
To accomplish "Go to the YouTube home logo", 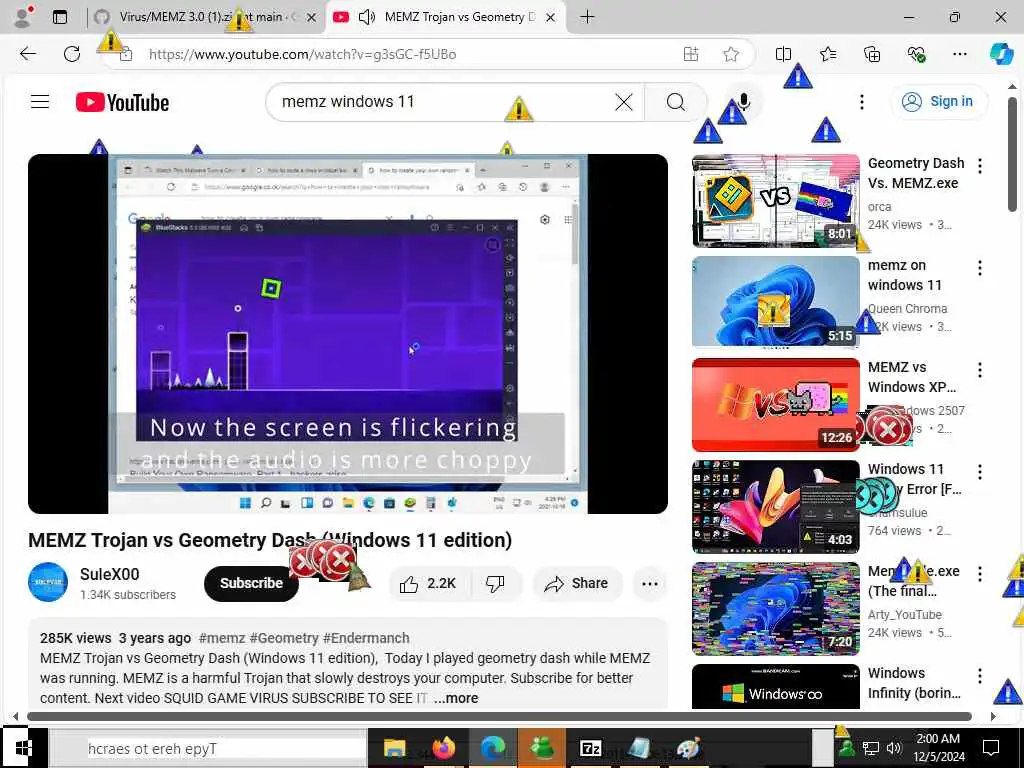I will [122, 103].
